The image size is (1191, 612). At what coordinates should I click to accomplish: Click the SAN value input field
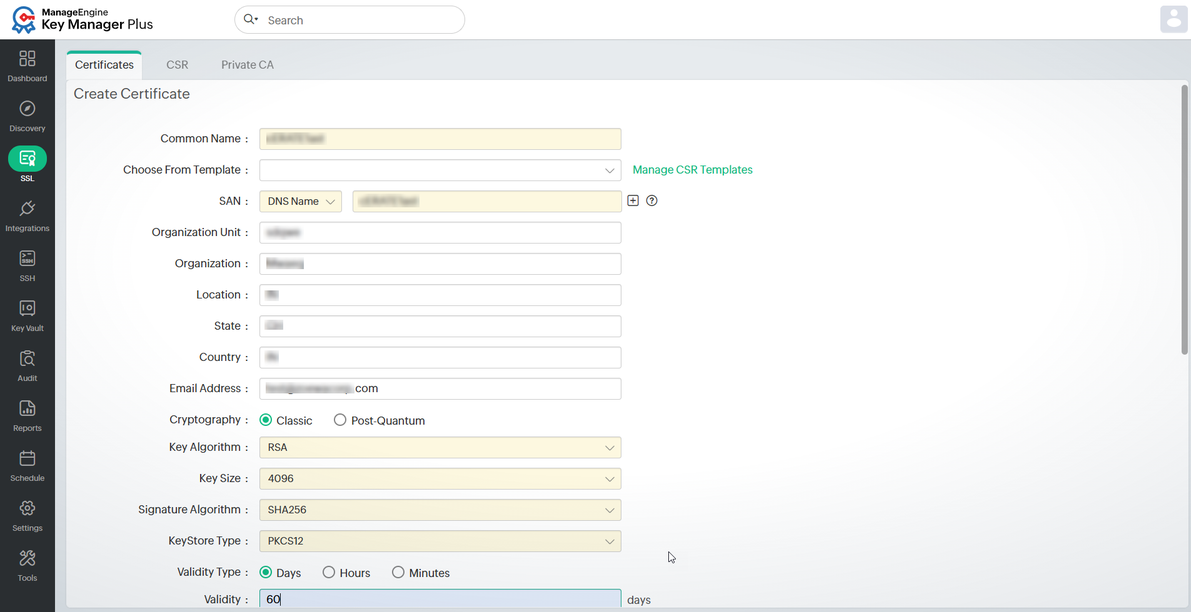[x=487, y=201]
